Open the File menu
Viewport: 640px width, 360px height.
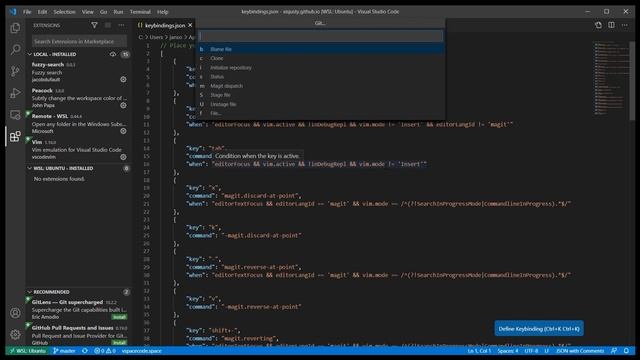(x=27, y=12)
